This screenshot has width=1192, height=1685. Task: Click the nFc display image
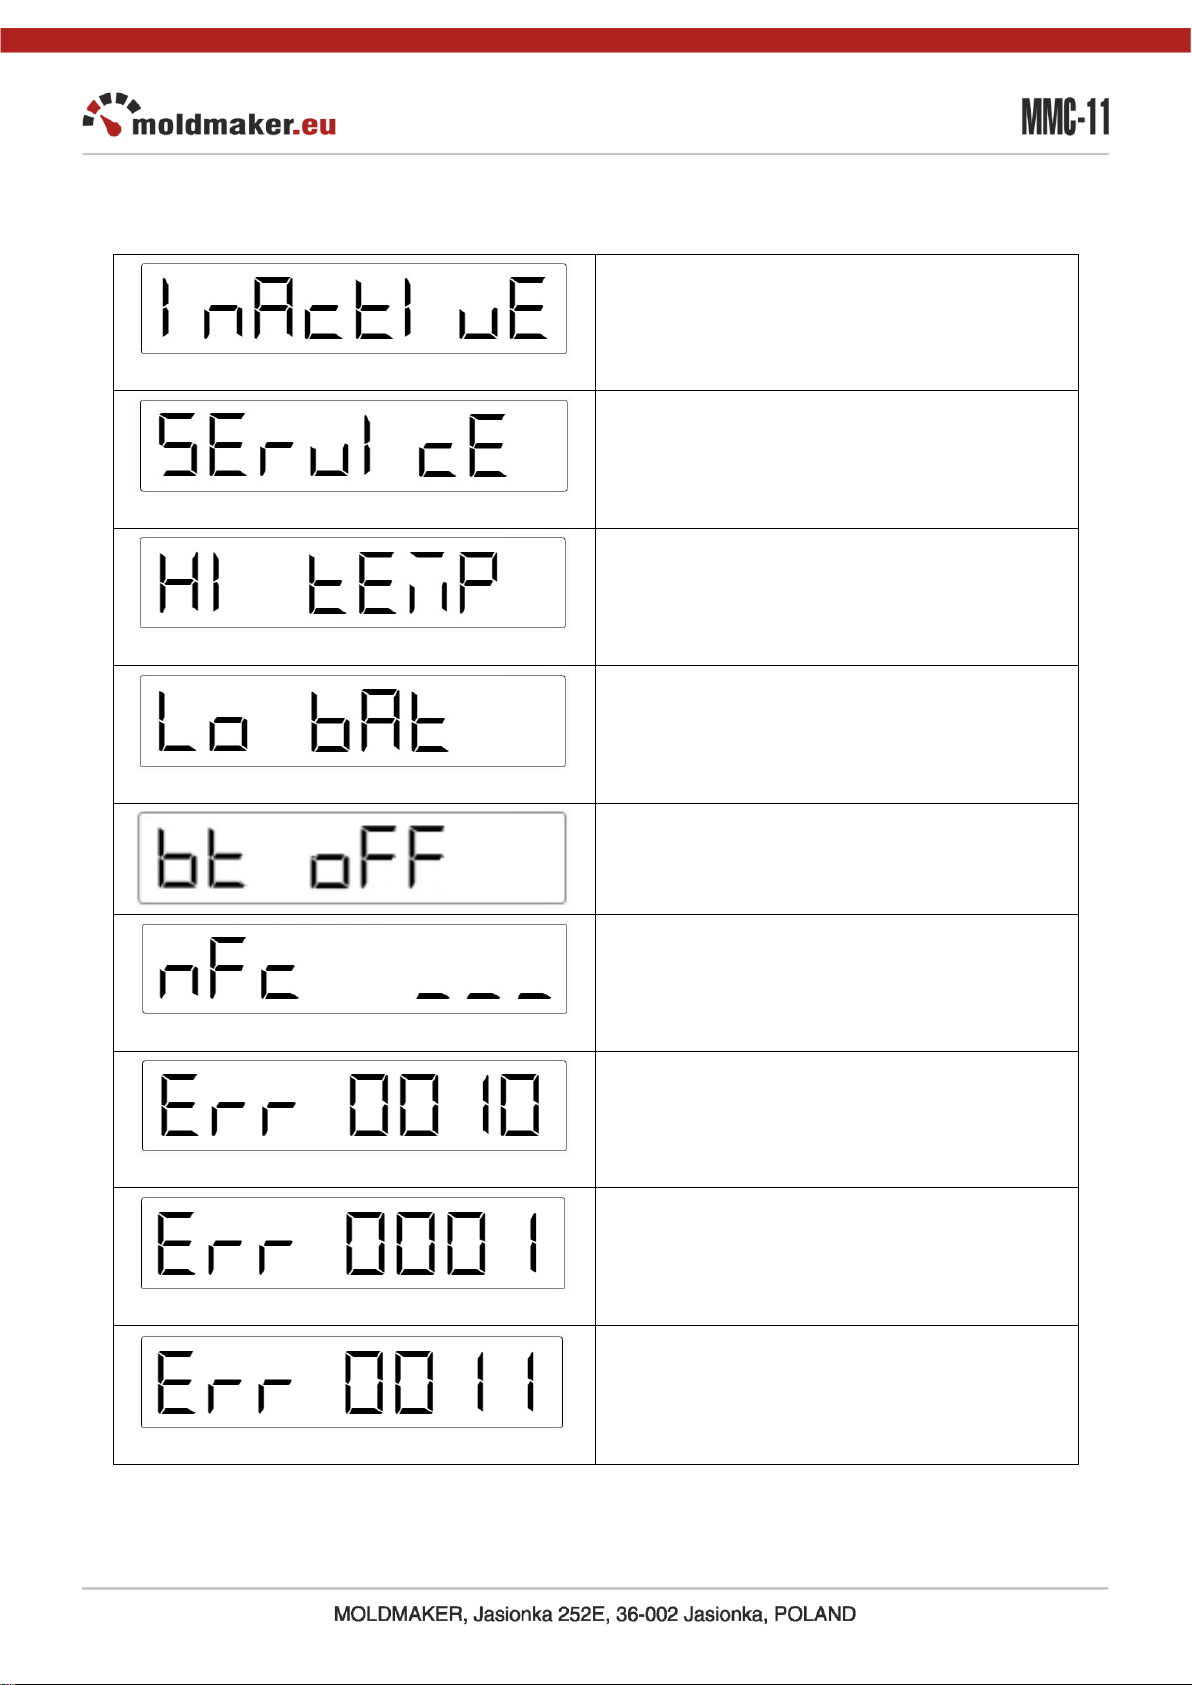(x=355, y=969)
